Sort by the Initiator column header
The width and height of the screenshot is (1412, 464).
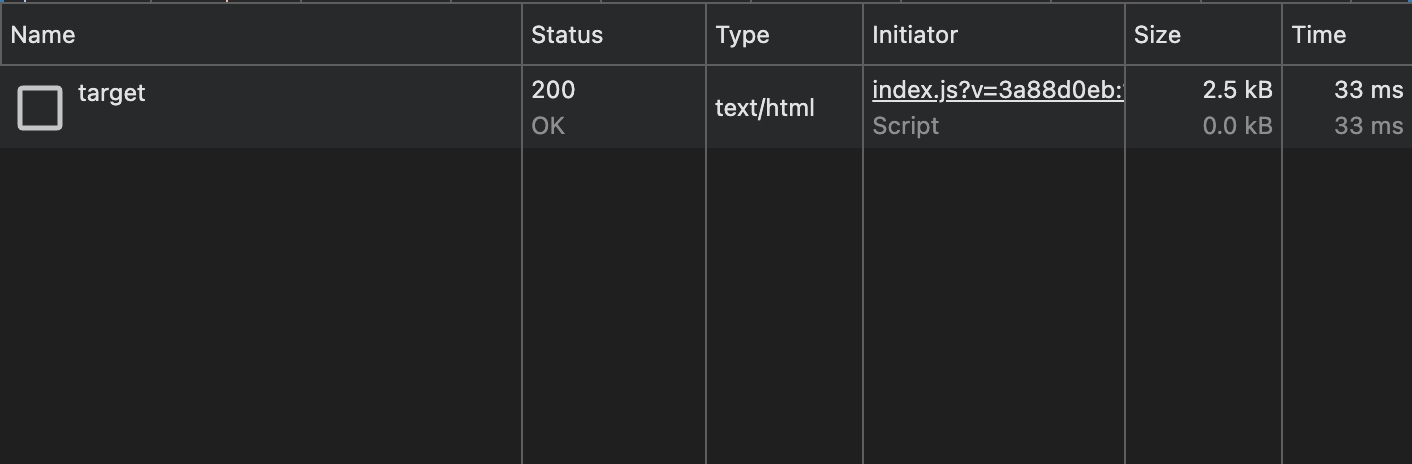[x=915, y=35]
